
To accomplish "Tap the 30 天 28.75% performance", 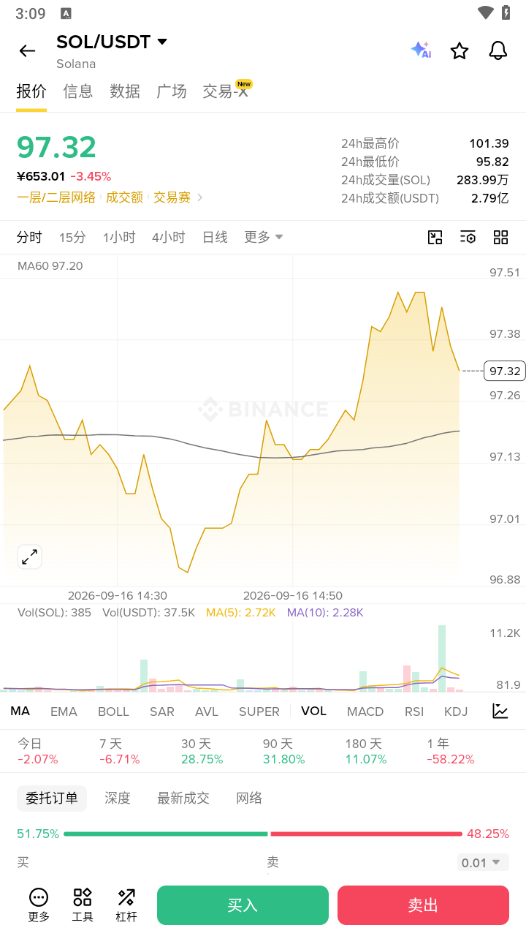I will point(202,752).
